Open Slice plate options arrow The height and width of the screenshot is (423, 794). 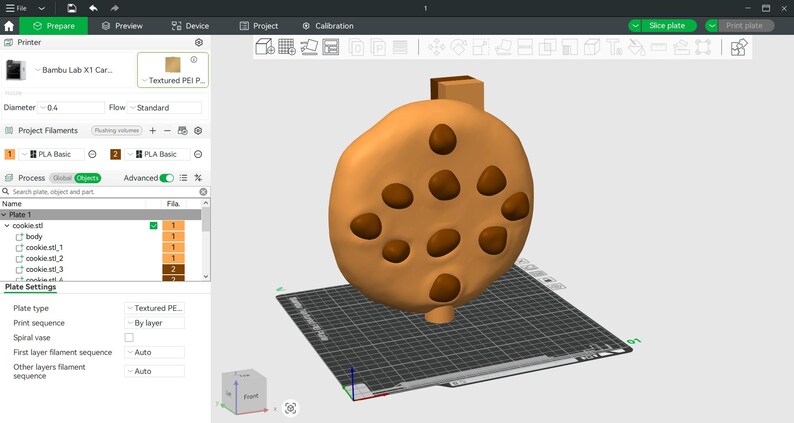point(635,26)
